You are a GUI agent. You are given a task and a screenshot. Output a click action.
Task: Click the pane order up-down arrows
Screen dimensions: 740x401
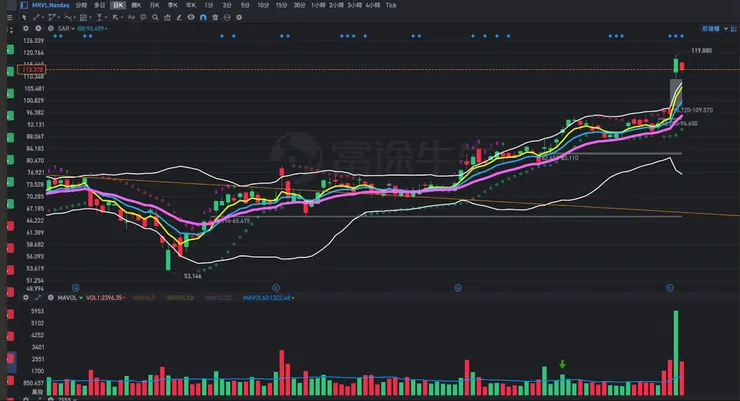tap(10, 29)
